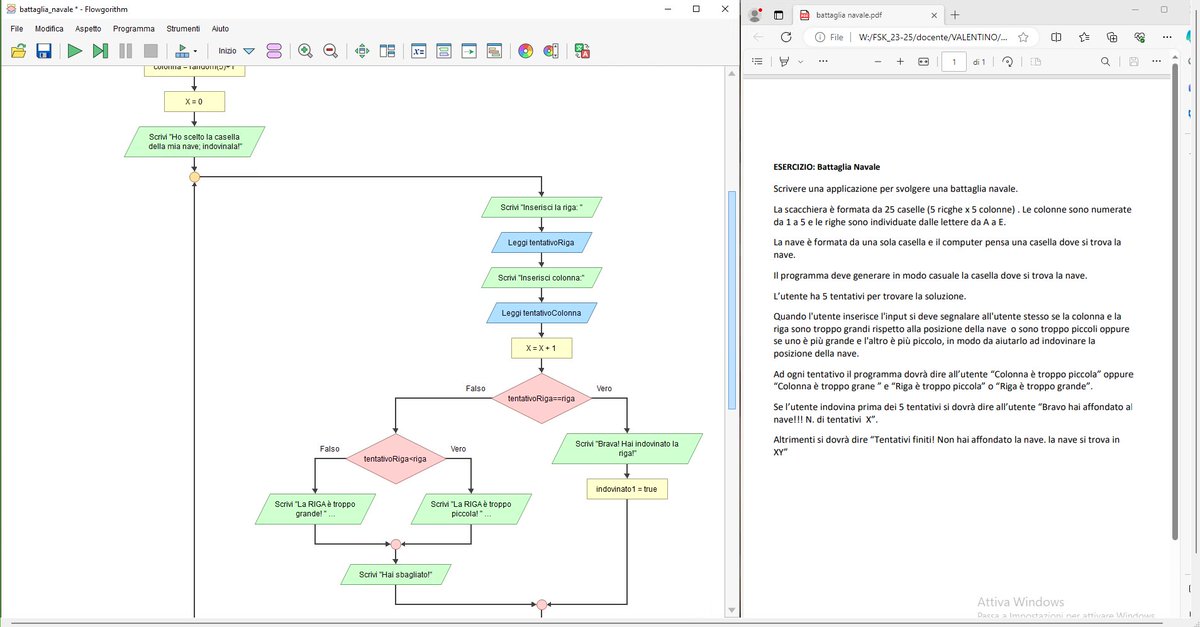Open the Aiuto menu
The image size is (1200, 627).
220,29
